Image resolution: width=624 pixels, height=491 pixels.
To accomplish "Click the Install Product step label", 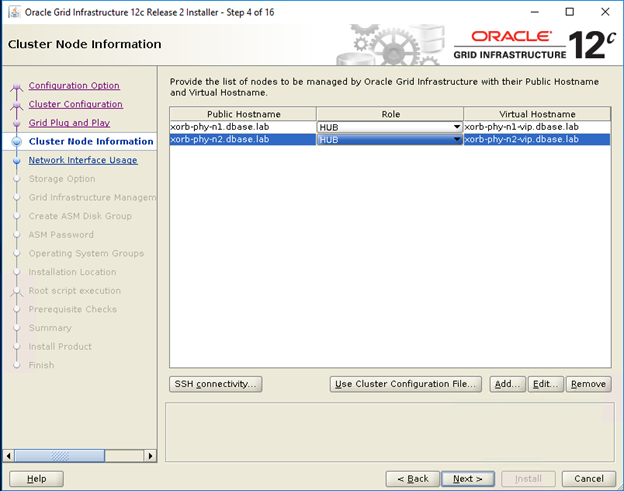I will (60, 347).
